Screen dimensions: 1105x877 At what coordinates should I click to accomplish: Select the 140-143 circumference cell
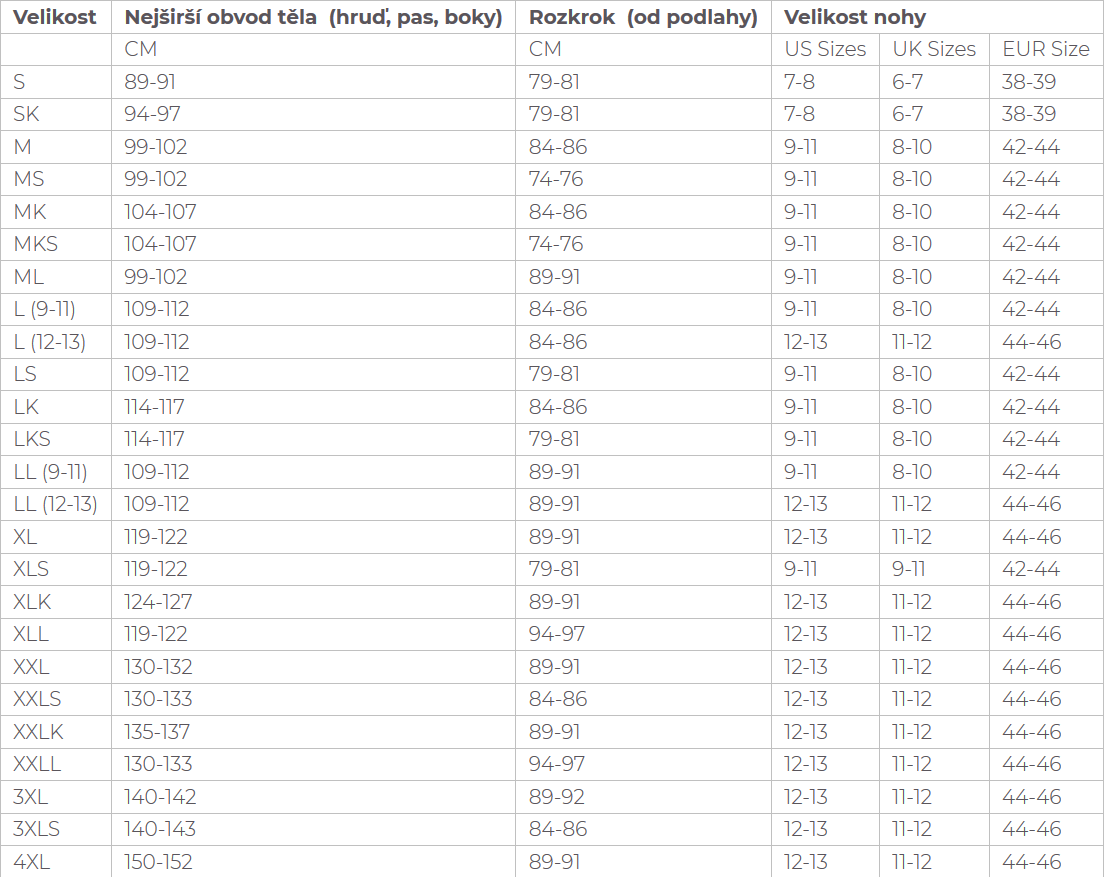(160, 829)
